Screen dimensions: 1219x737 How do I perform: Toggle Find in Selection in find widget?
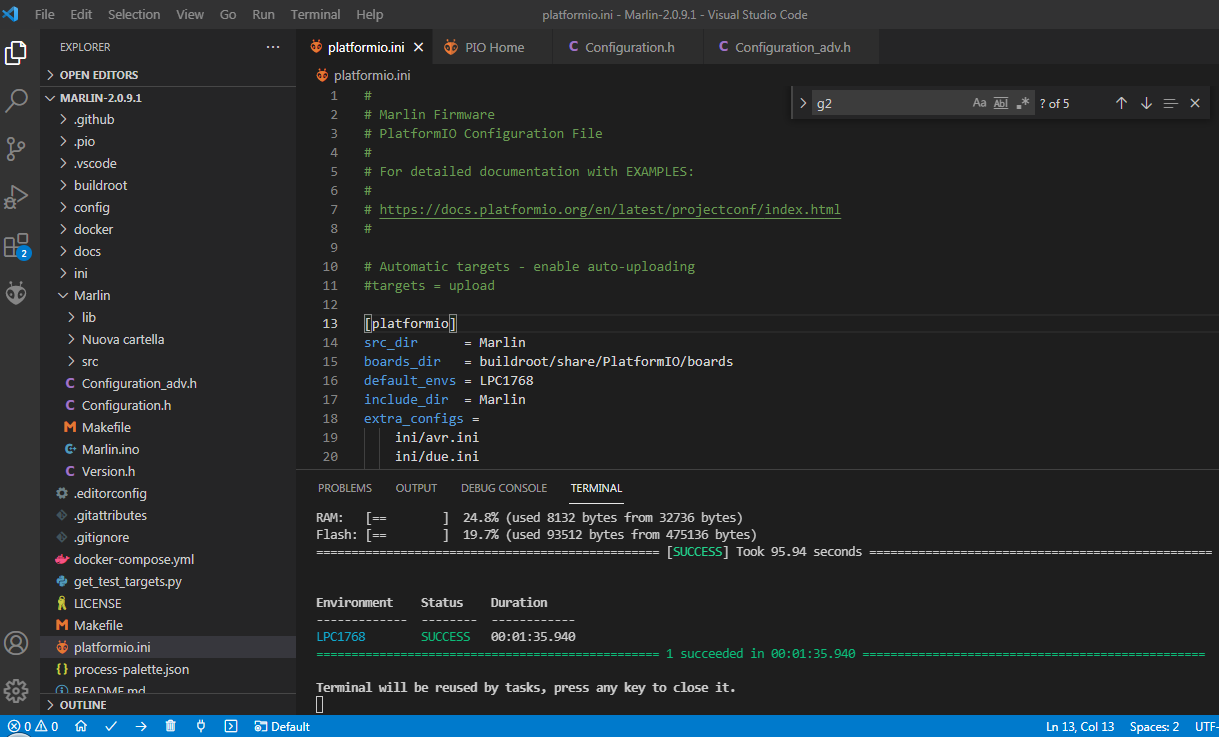[x=1171, y=103]
